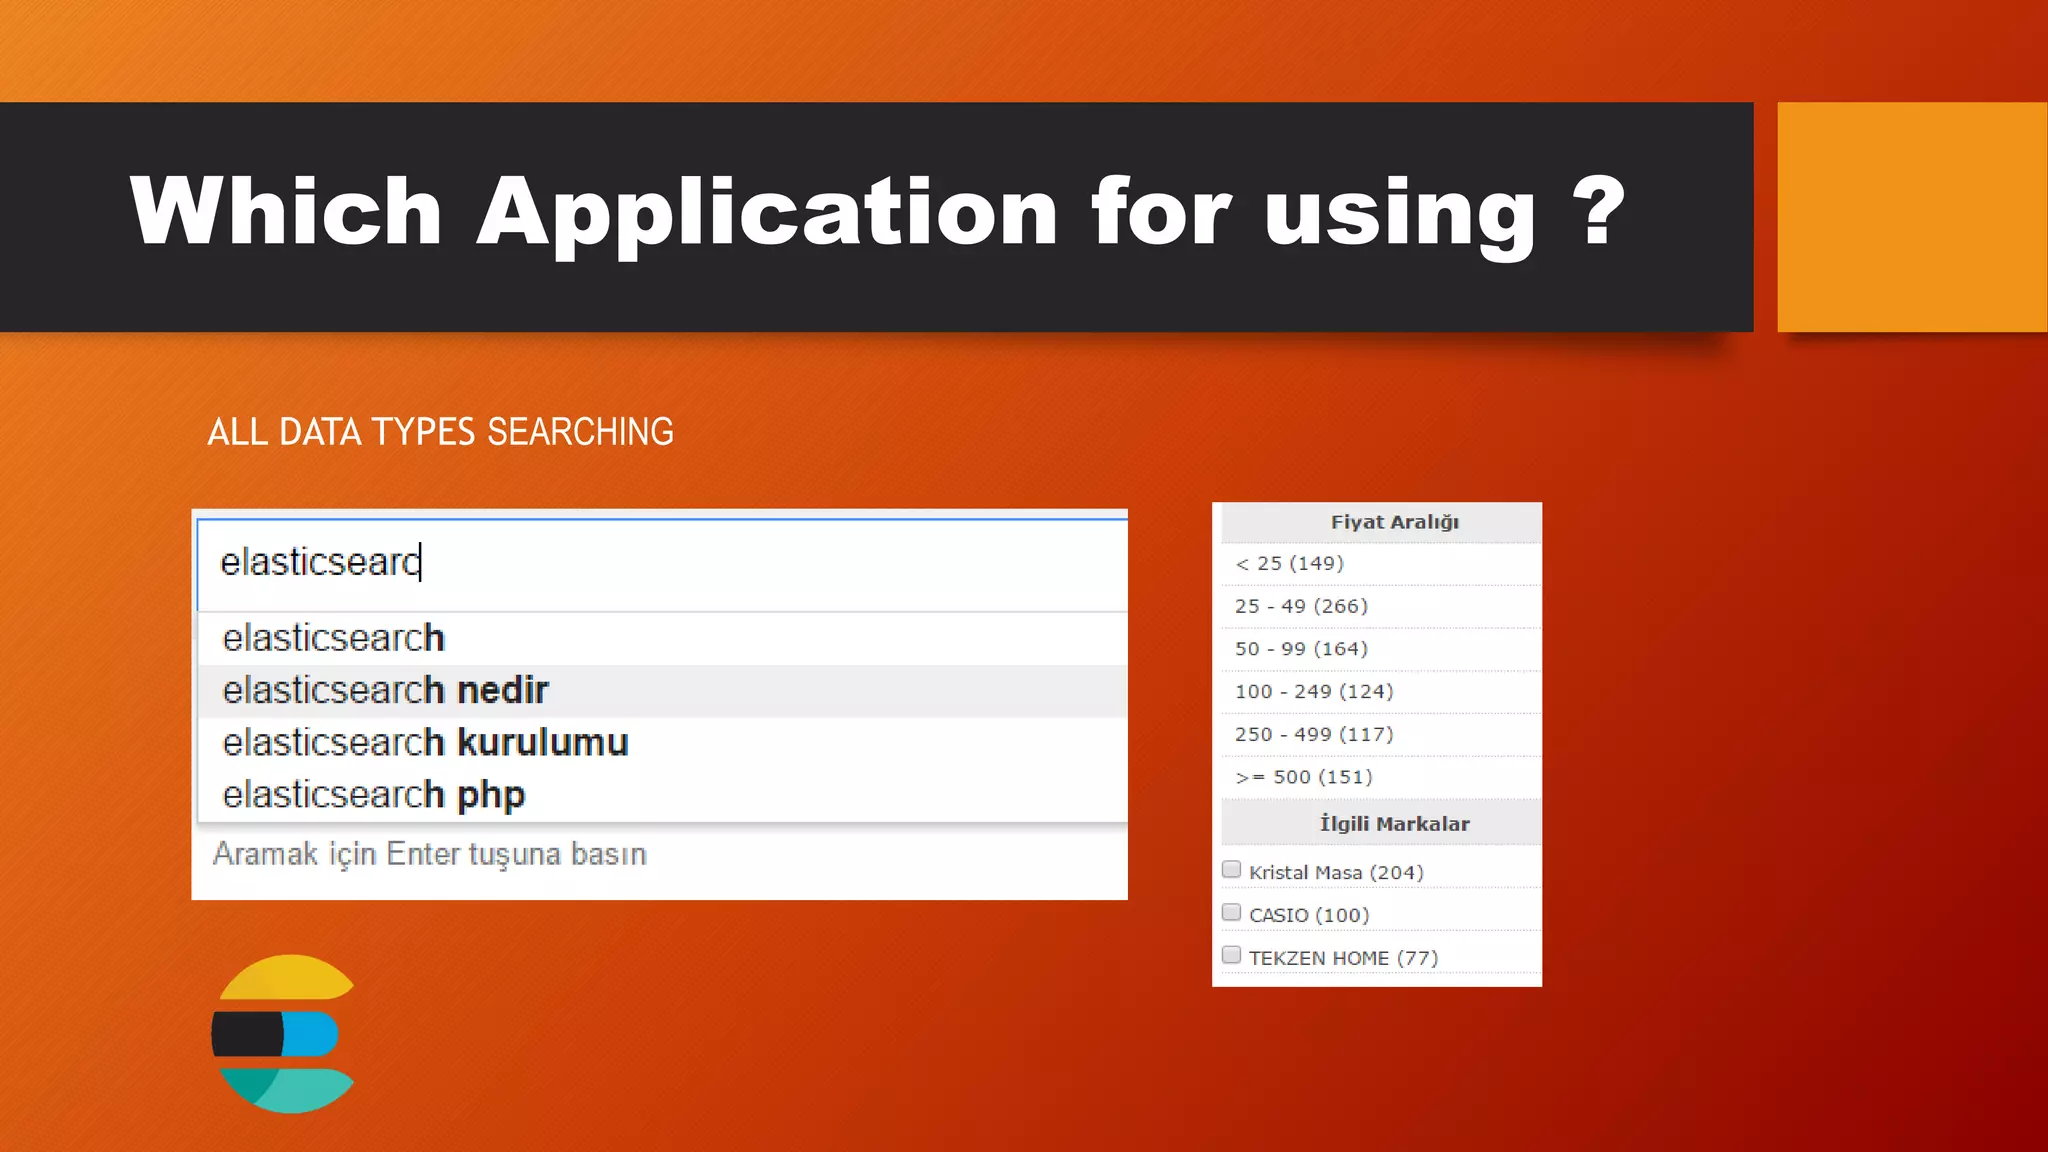Filter by price range "50 - 99 (164)"
The height and width of the screenshot is (1152, 2048).
[x=1381, y=649]
